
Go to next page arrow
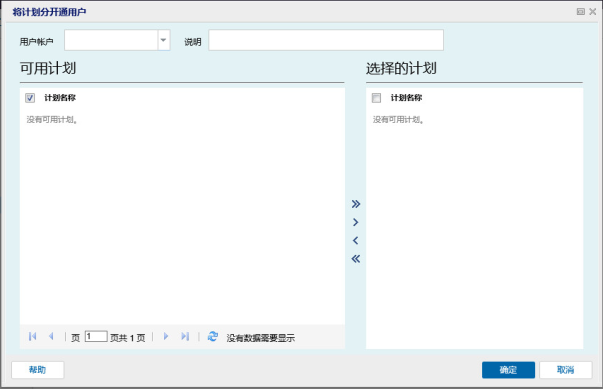click(166, 337)
